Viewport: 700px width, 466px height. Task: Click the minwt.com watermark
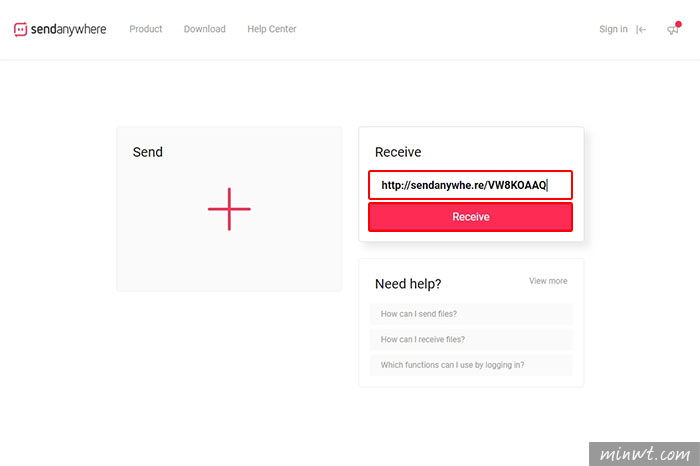pos(644,454)
